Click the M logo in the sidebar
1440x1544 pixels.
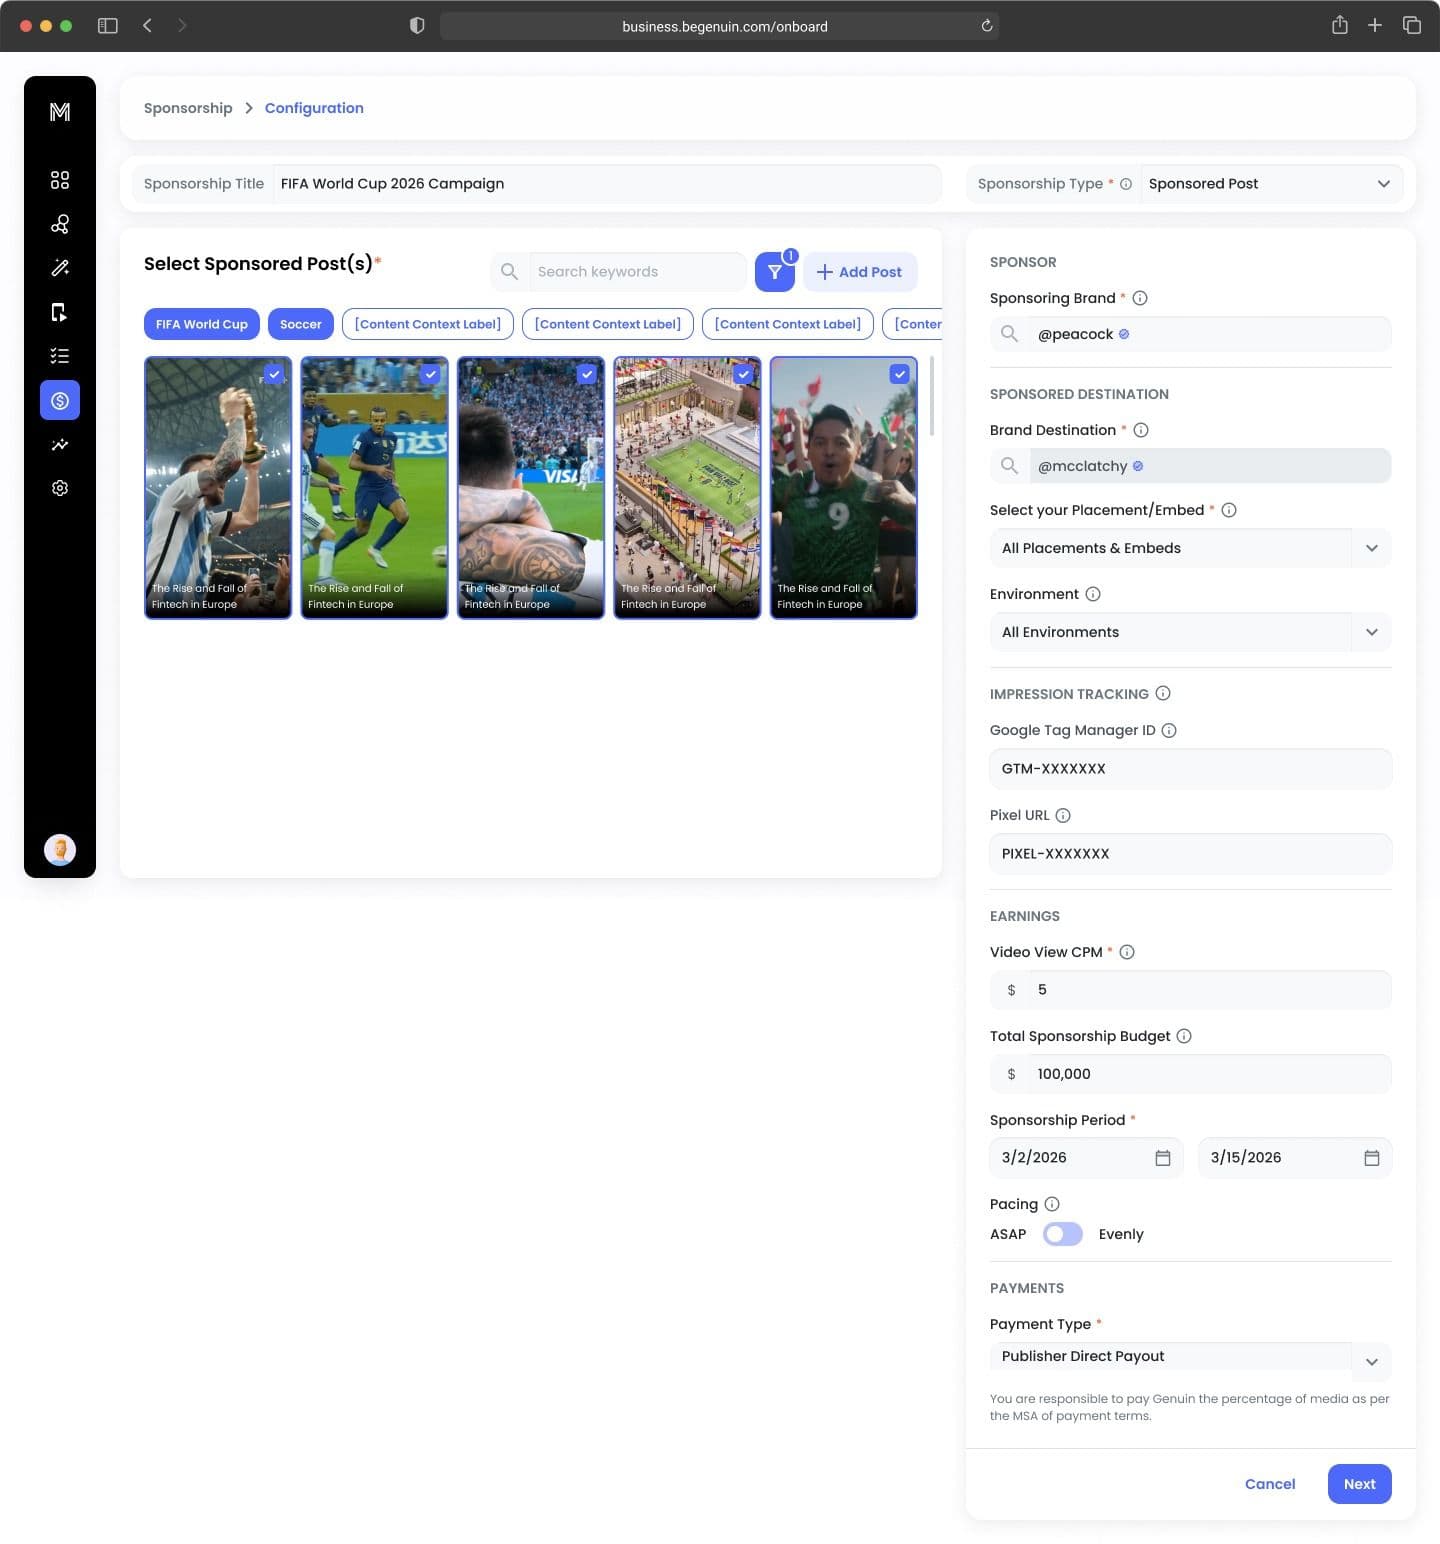coord(60,112)
